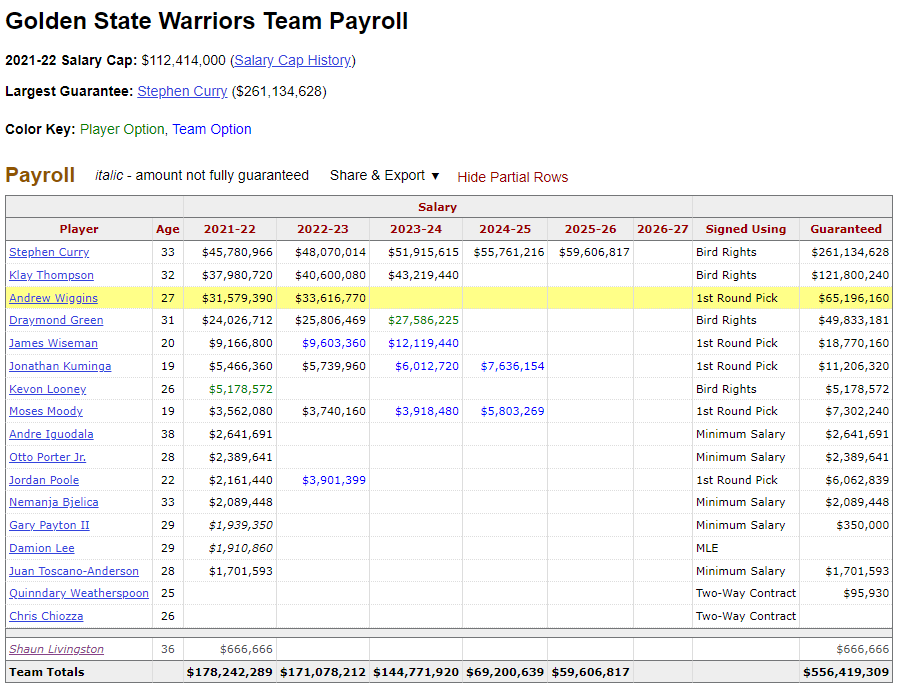Select Looney's player option $5,178,572 in 2021-22
Viewport: 901px width, 690px height.
click(241, 389)
